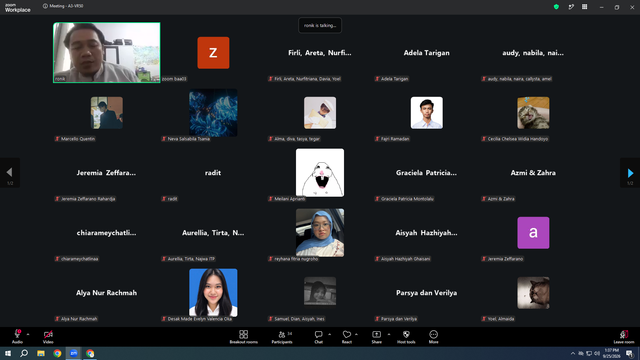Image resolution: width=640 pixels, height=360 pixels.
Task: Select Desak Made Evelyn Valencia Oka's photo
Action: tap(213, 293)
